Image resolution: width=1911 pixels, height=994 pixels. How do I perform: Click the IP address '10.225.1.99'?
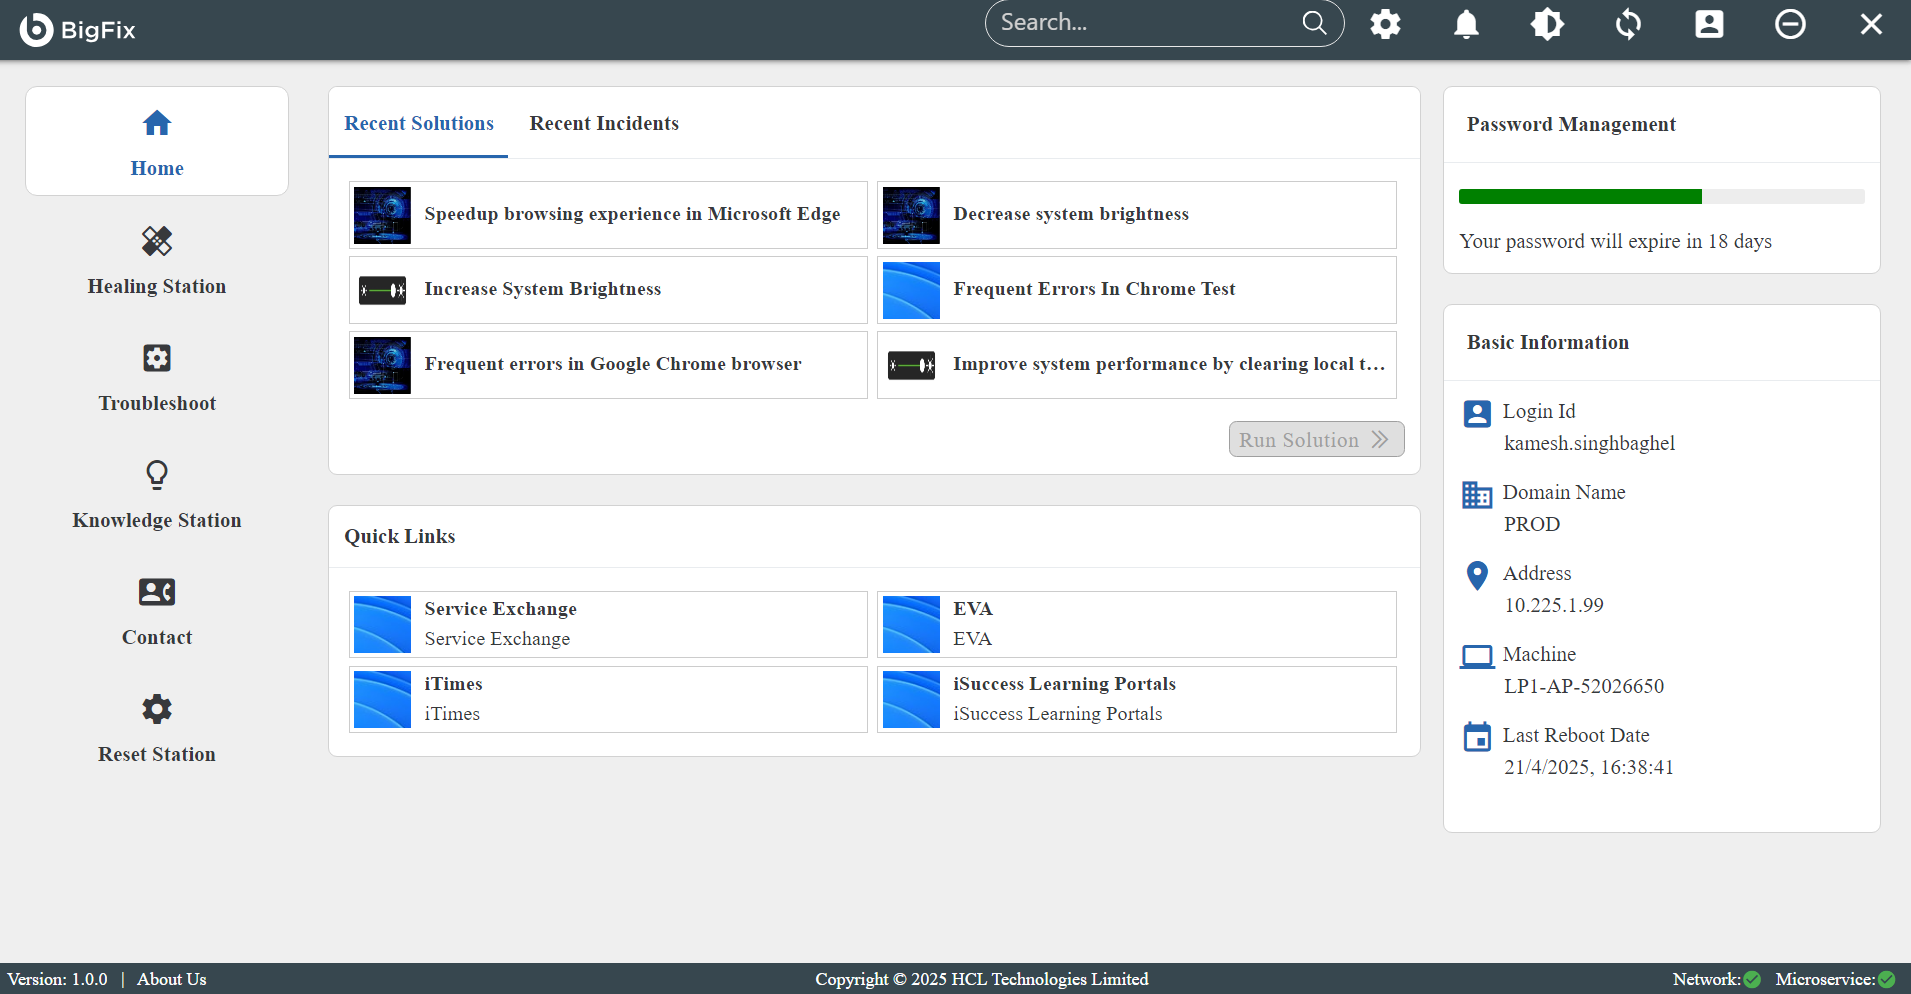1554,605
